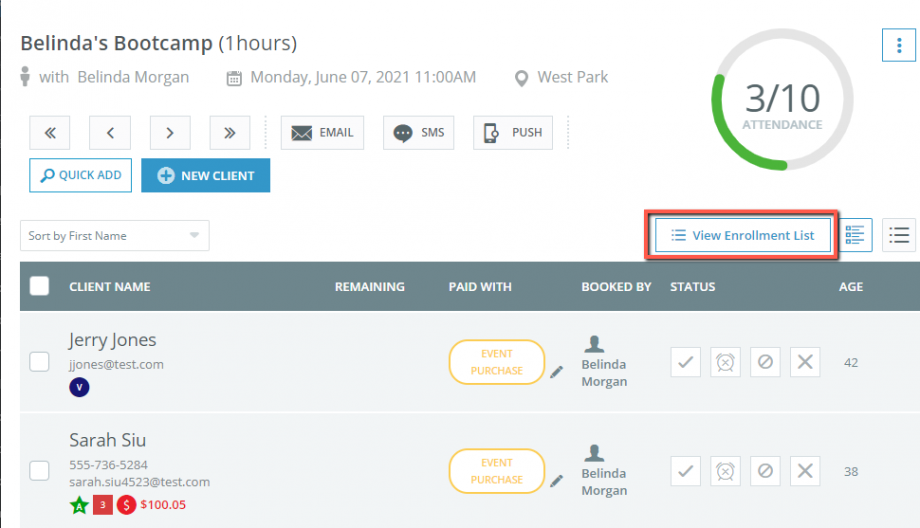Screen dimensions: 920x528
Task: Tick the select-all checkbox in header
Action: pos(39,286)
